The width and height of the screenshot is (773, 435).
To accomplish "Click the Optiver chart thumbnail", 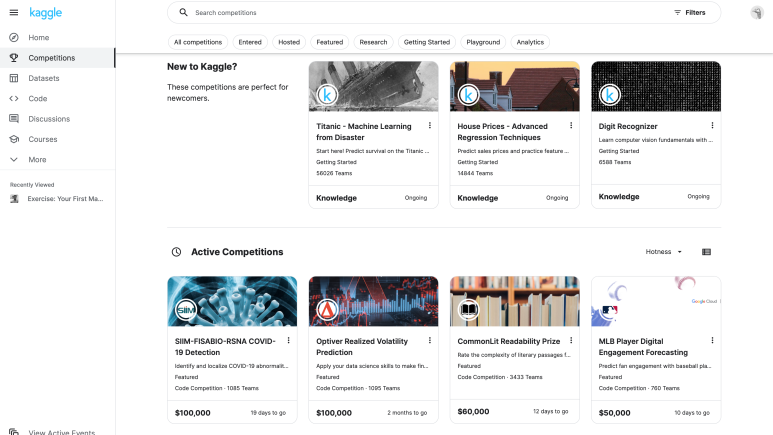I will 373,301.
